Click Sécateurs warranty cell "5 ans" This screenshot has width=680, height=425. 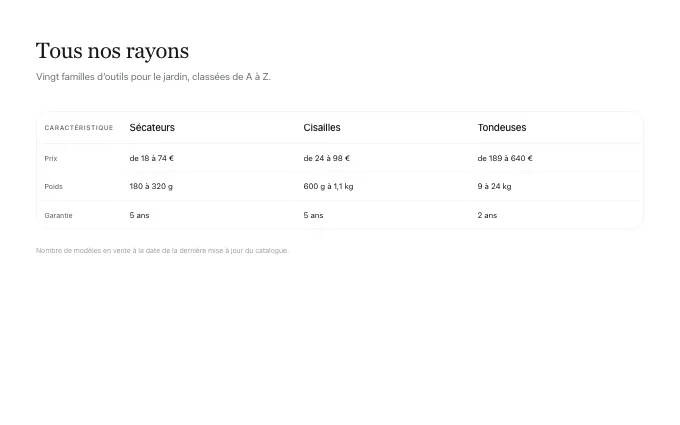click(x=139, y=216)
